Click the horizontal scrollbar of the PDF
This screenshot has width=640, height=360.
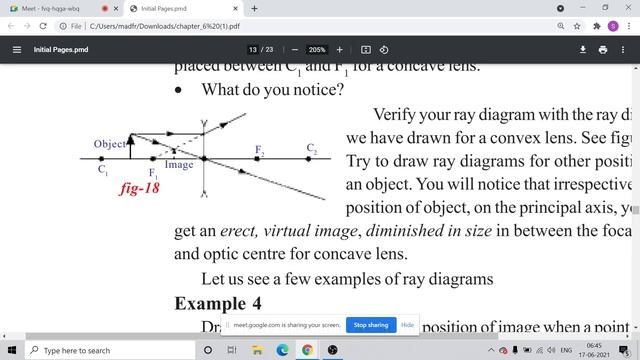point(262,336)
